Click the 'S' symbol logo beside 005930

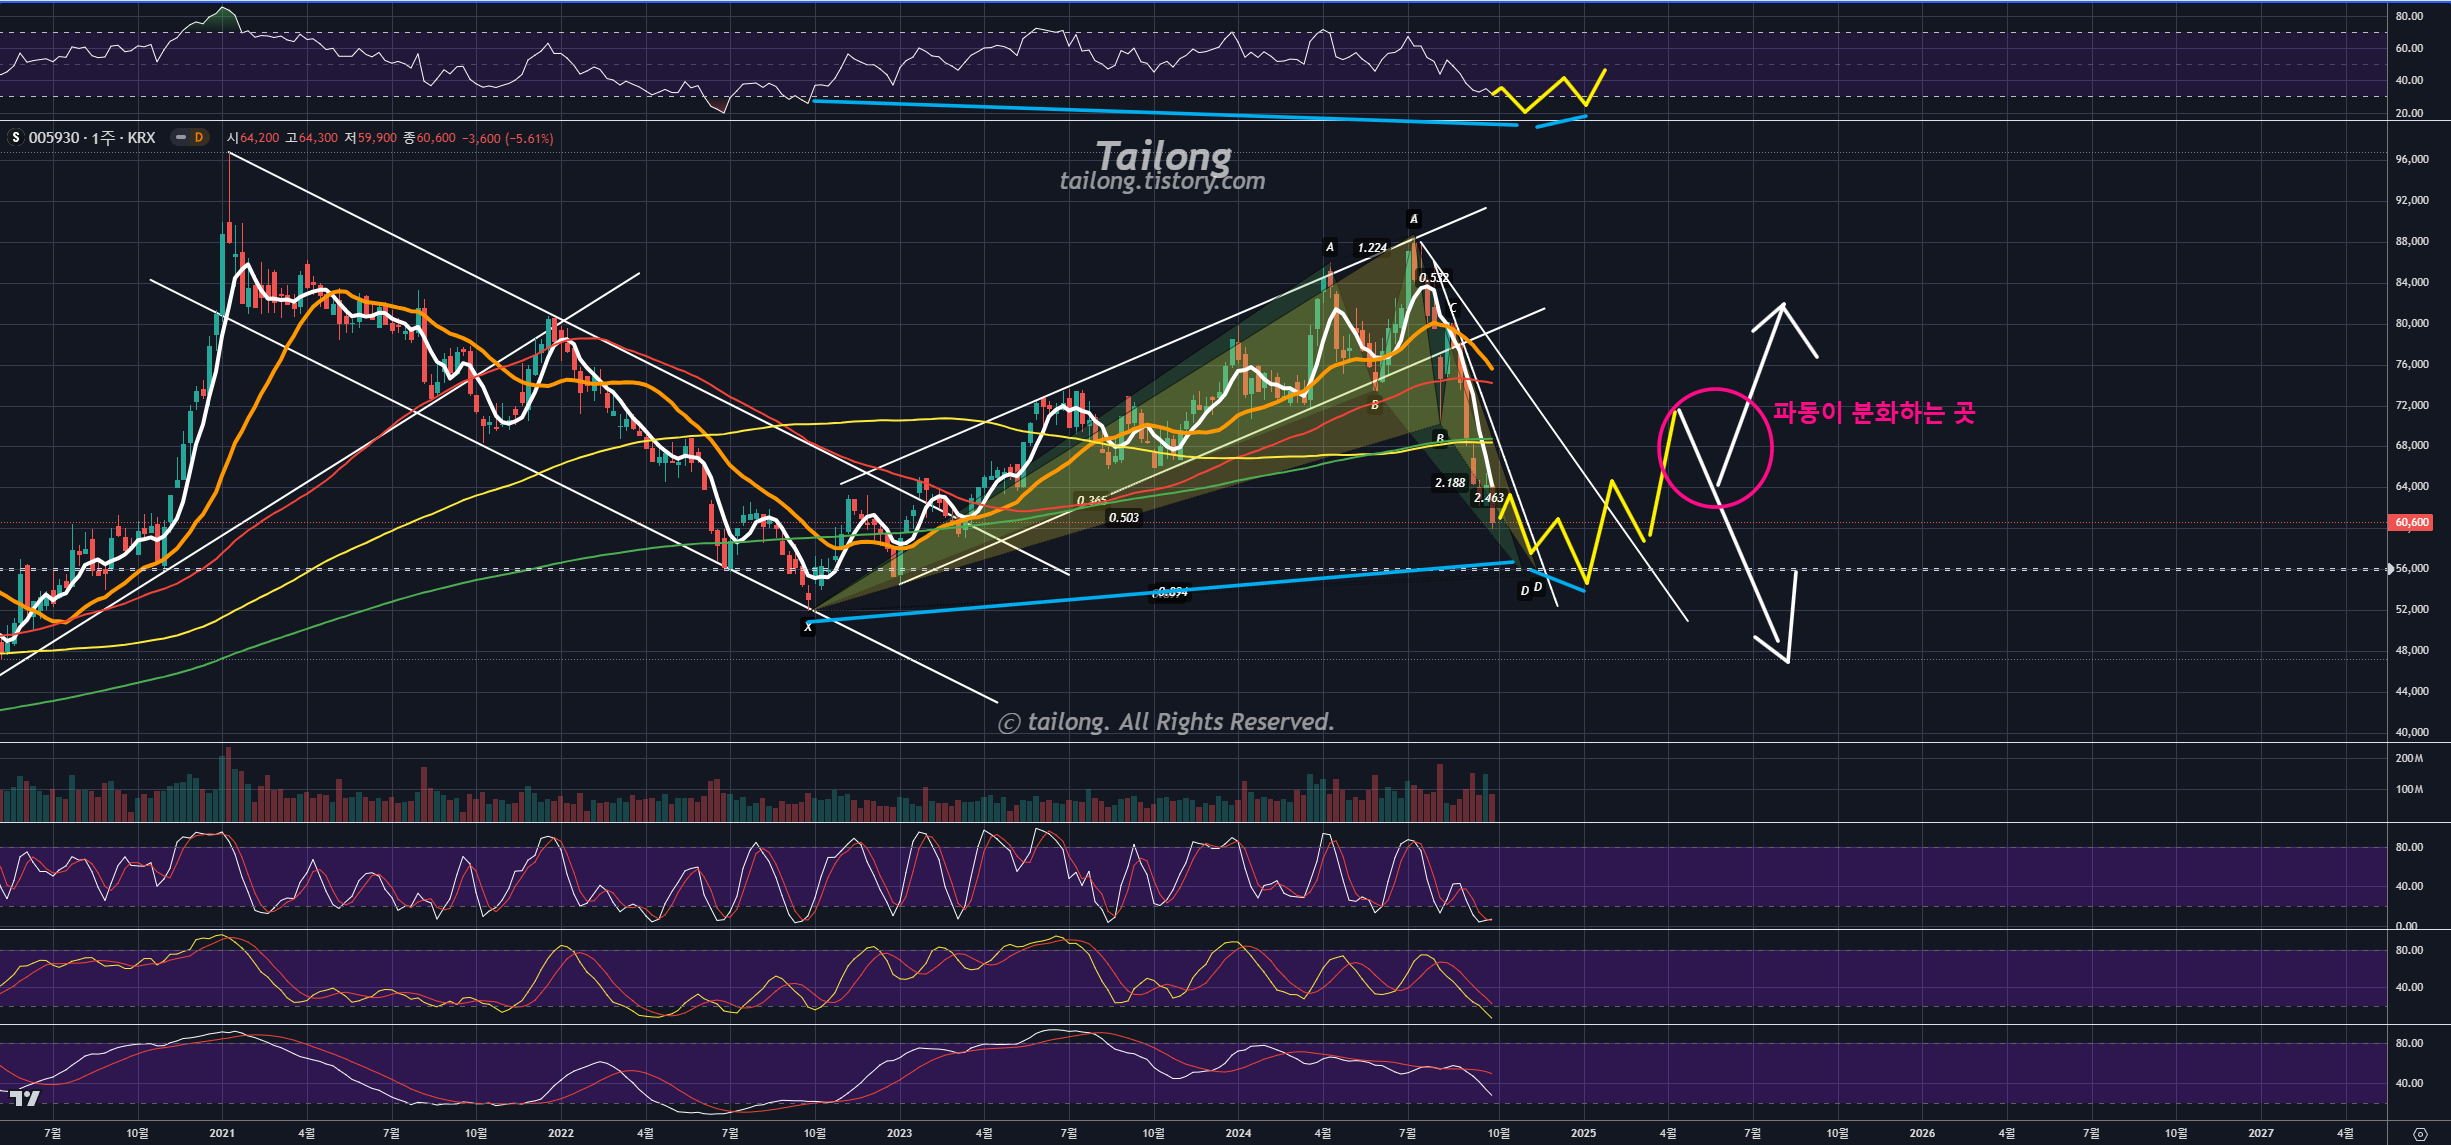(15, 138)
